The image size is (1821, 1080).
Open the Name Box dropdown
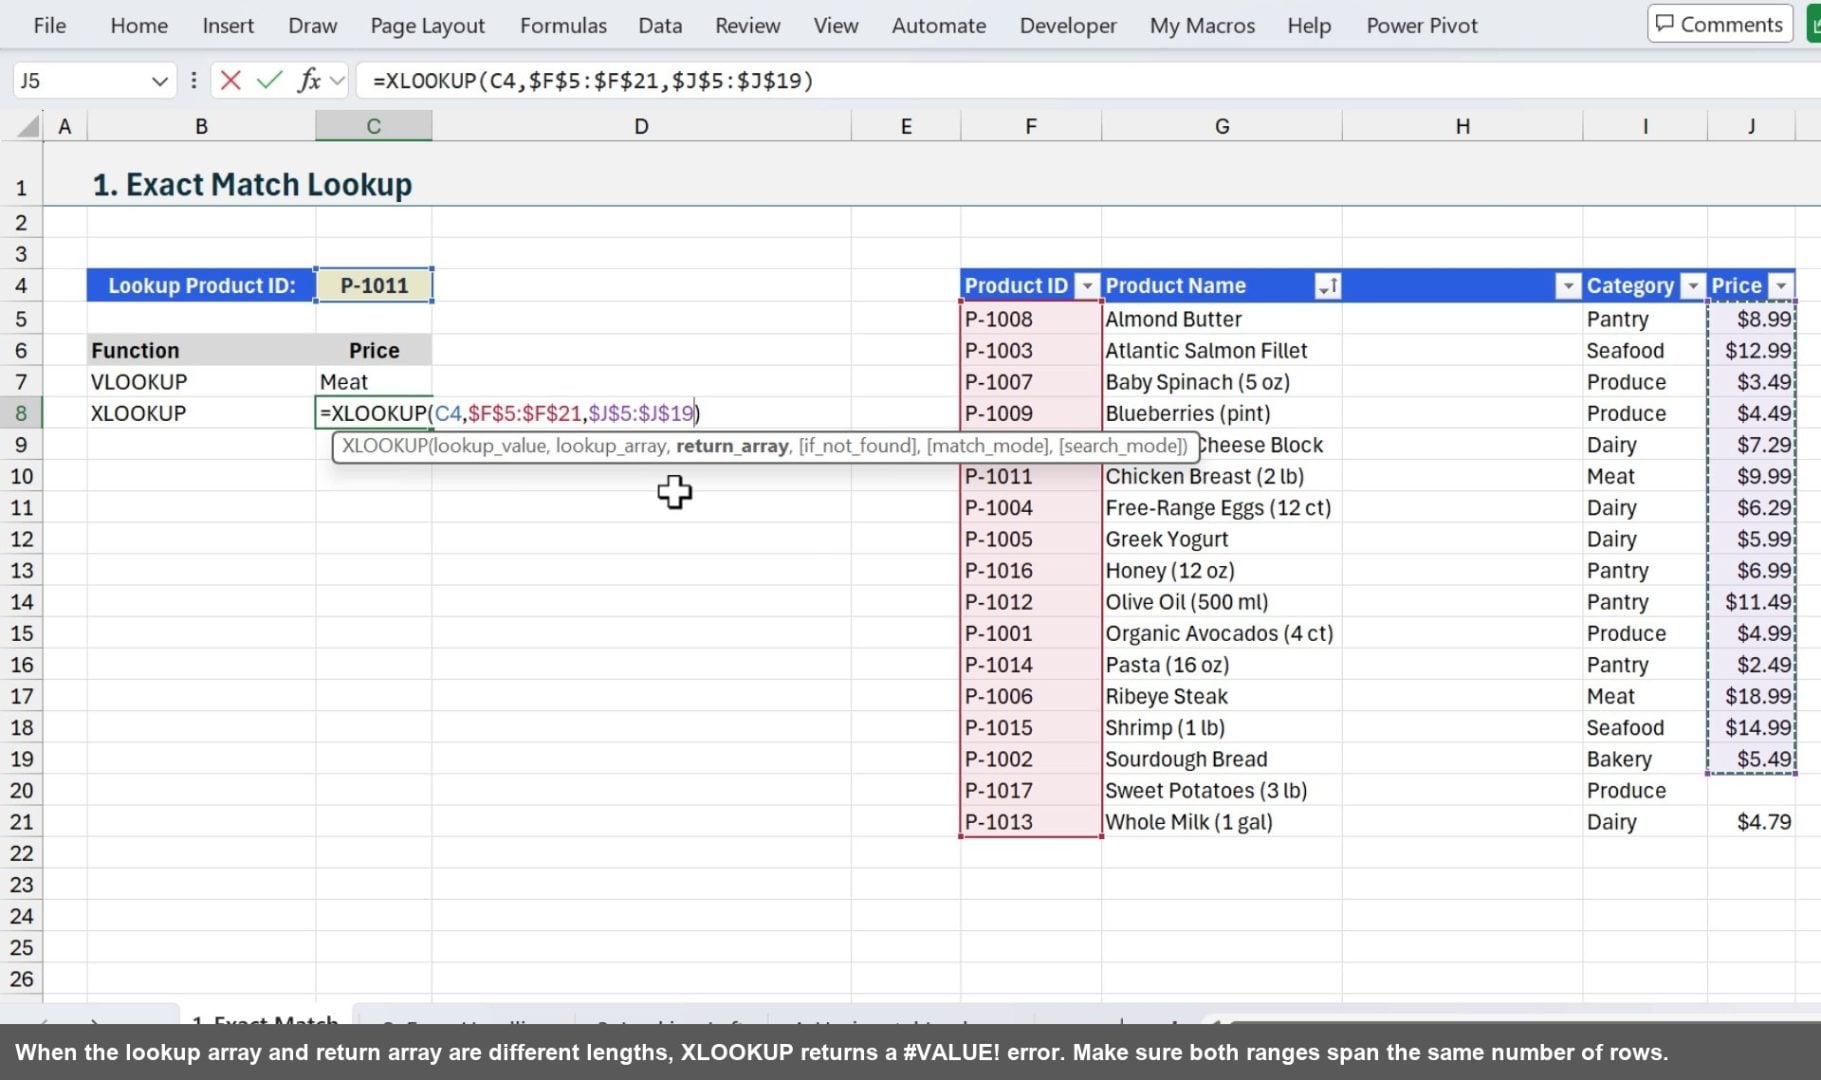click(x=159, y=80)
